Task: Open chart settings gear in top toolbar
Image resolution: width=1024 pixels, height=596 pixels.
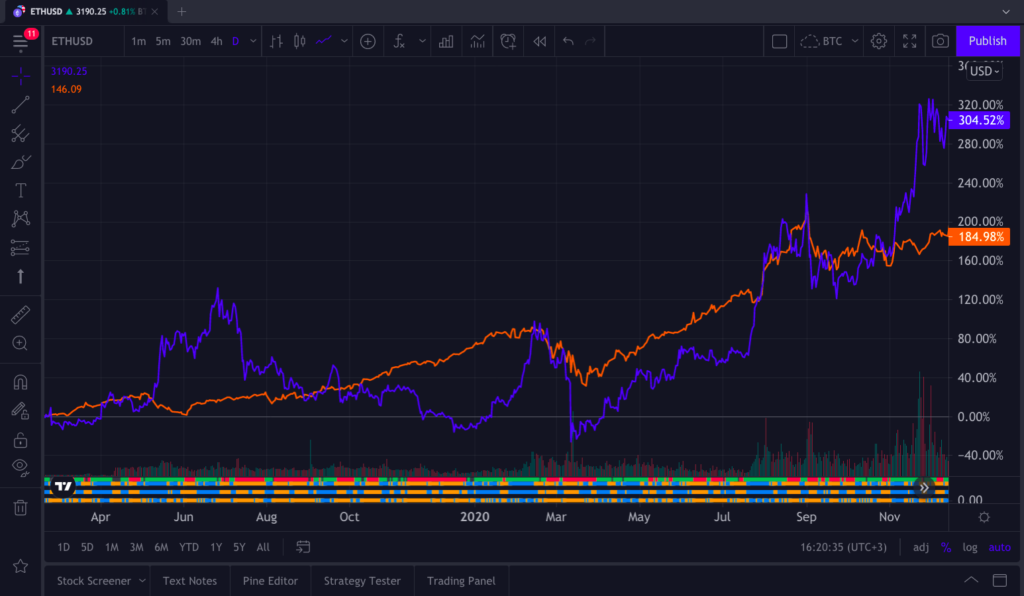Action: pyautogui.click(x=878, y=41)
